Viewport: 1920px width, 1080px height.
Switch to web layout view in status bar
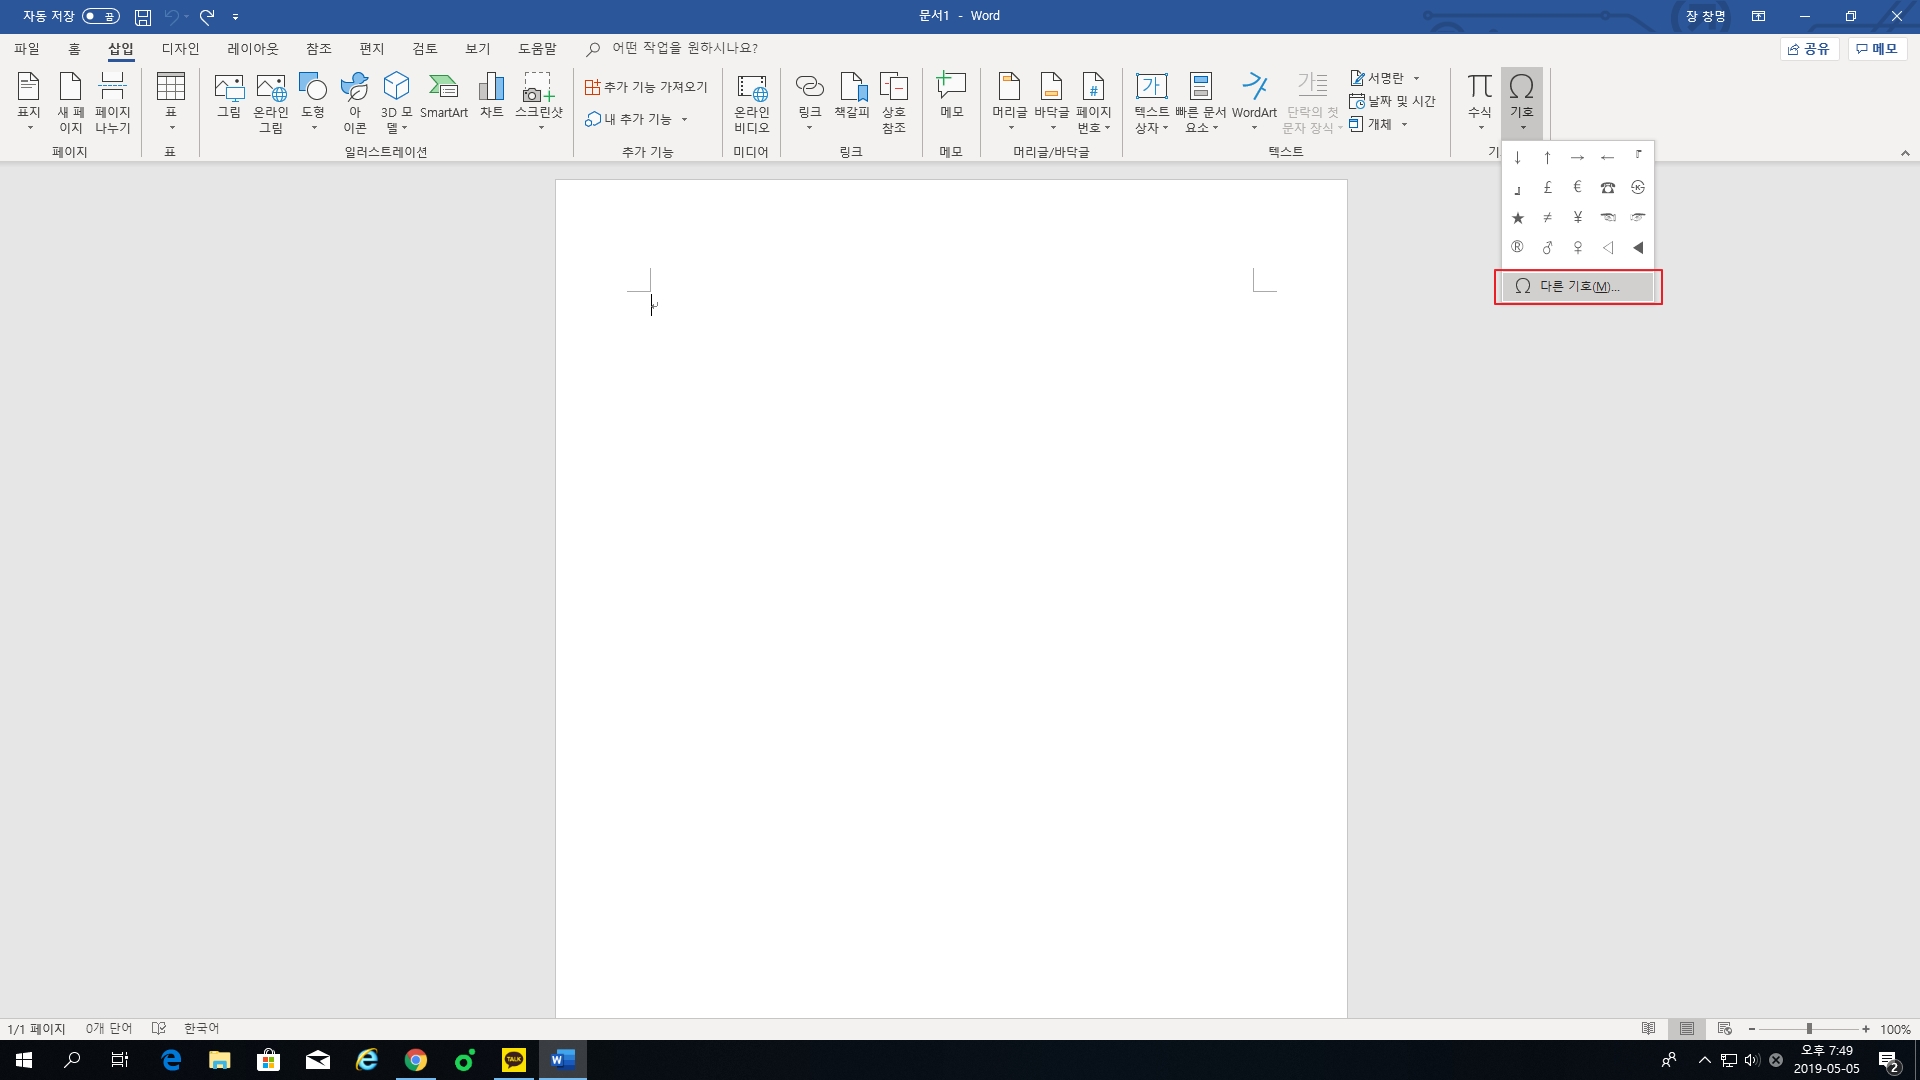(1725, 1028)
